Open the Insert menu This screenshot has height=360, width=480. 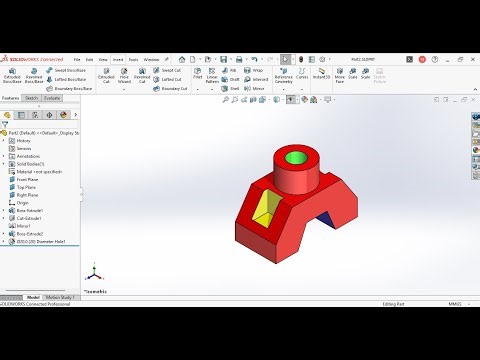tap(118, 59)
